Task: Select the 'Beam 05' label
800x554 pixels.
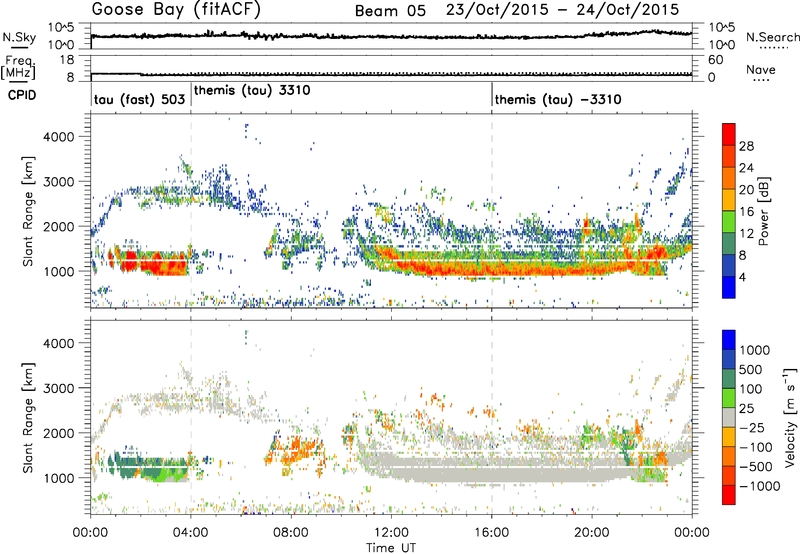Action: click(x=390, y=11)
